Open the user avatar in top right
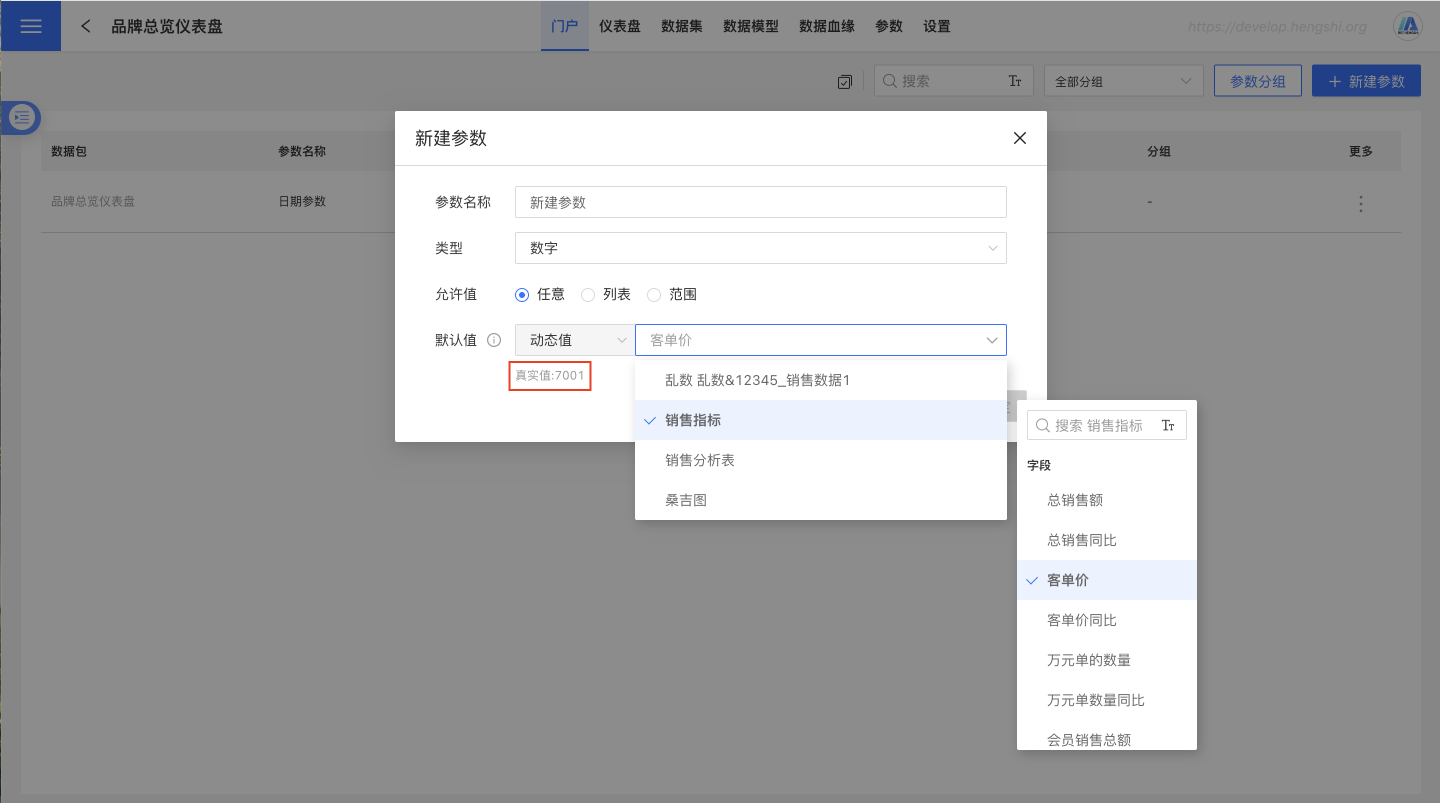 click(1408, 26)
